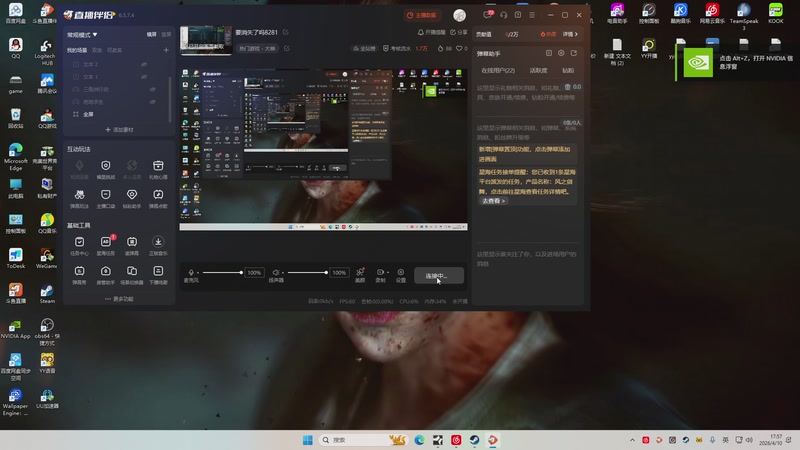Screen dimensions: 800x450
Task: Open 下播鸣谢 tool
Action: tap(158, 274)
